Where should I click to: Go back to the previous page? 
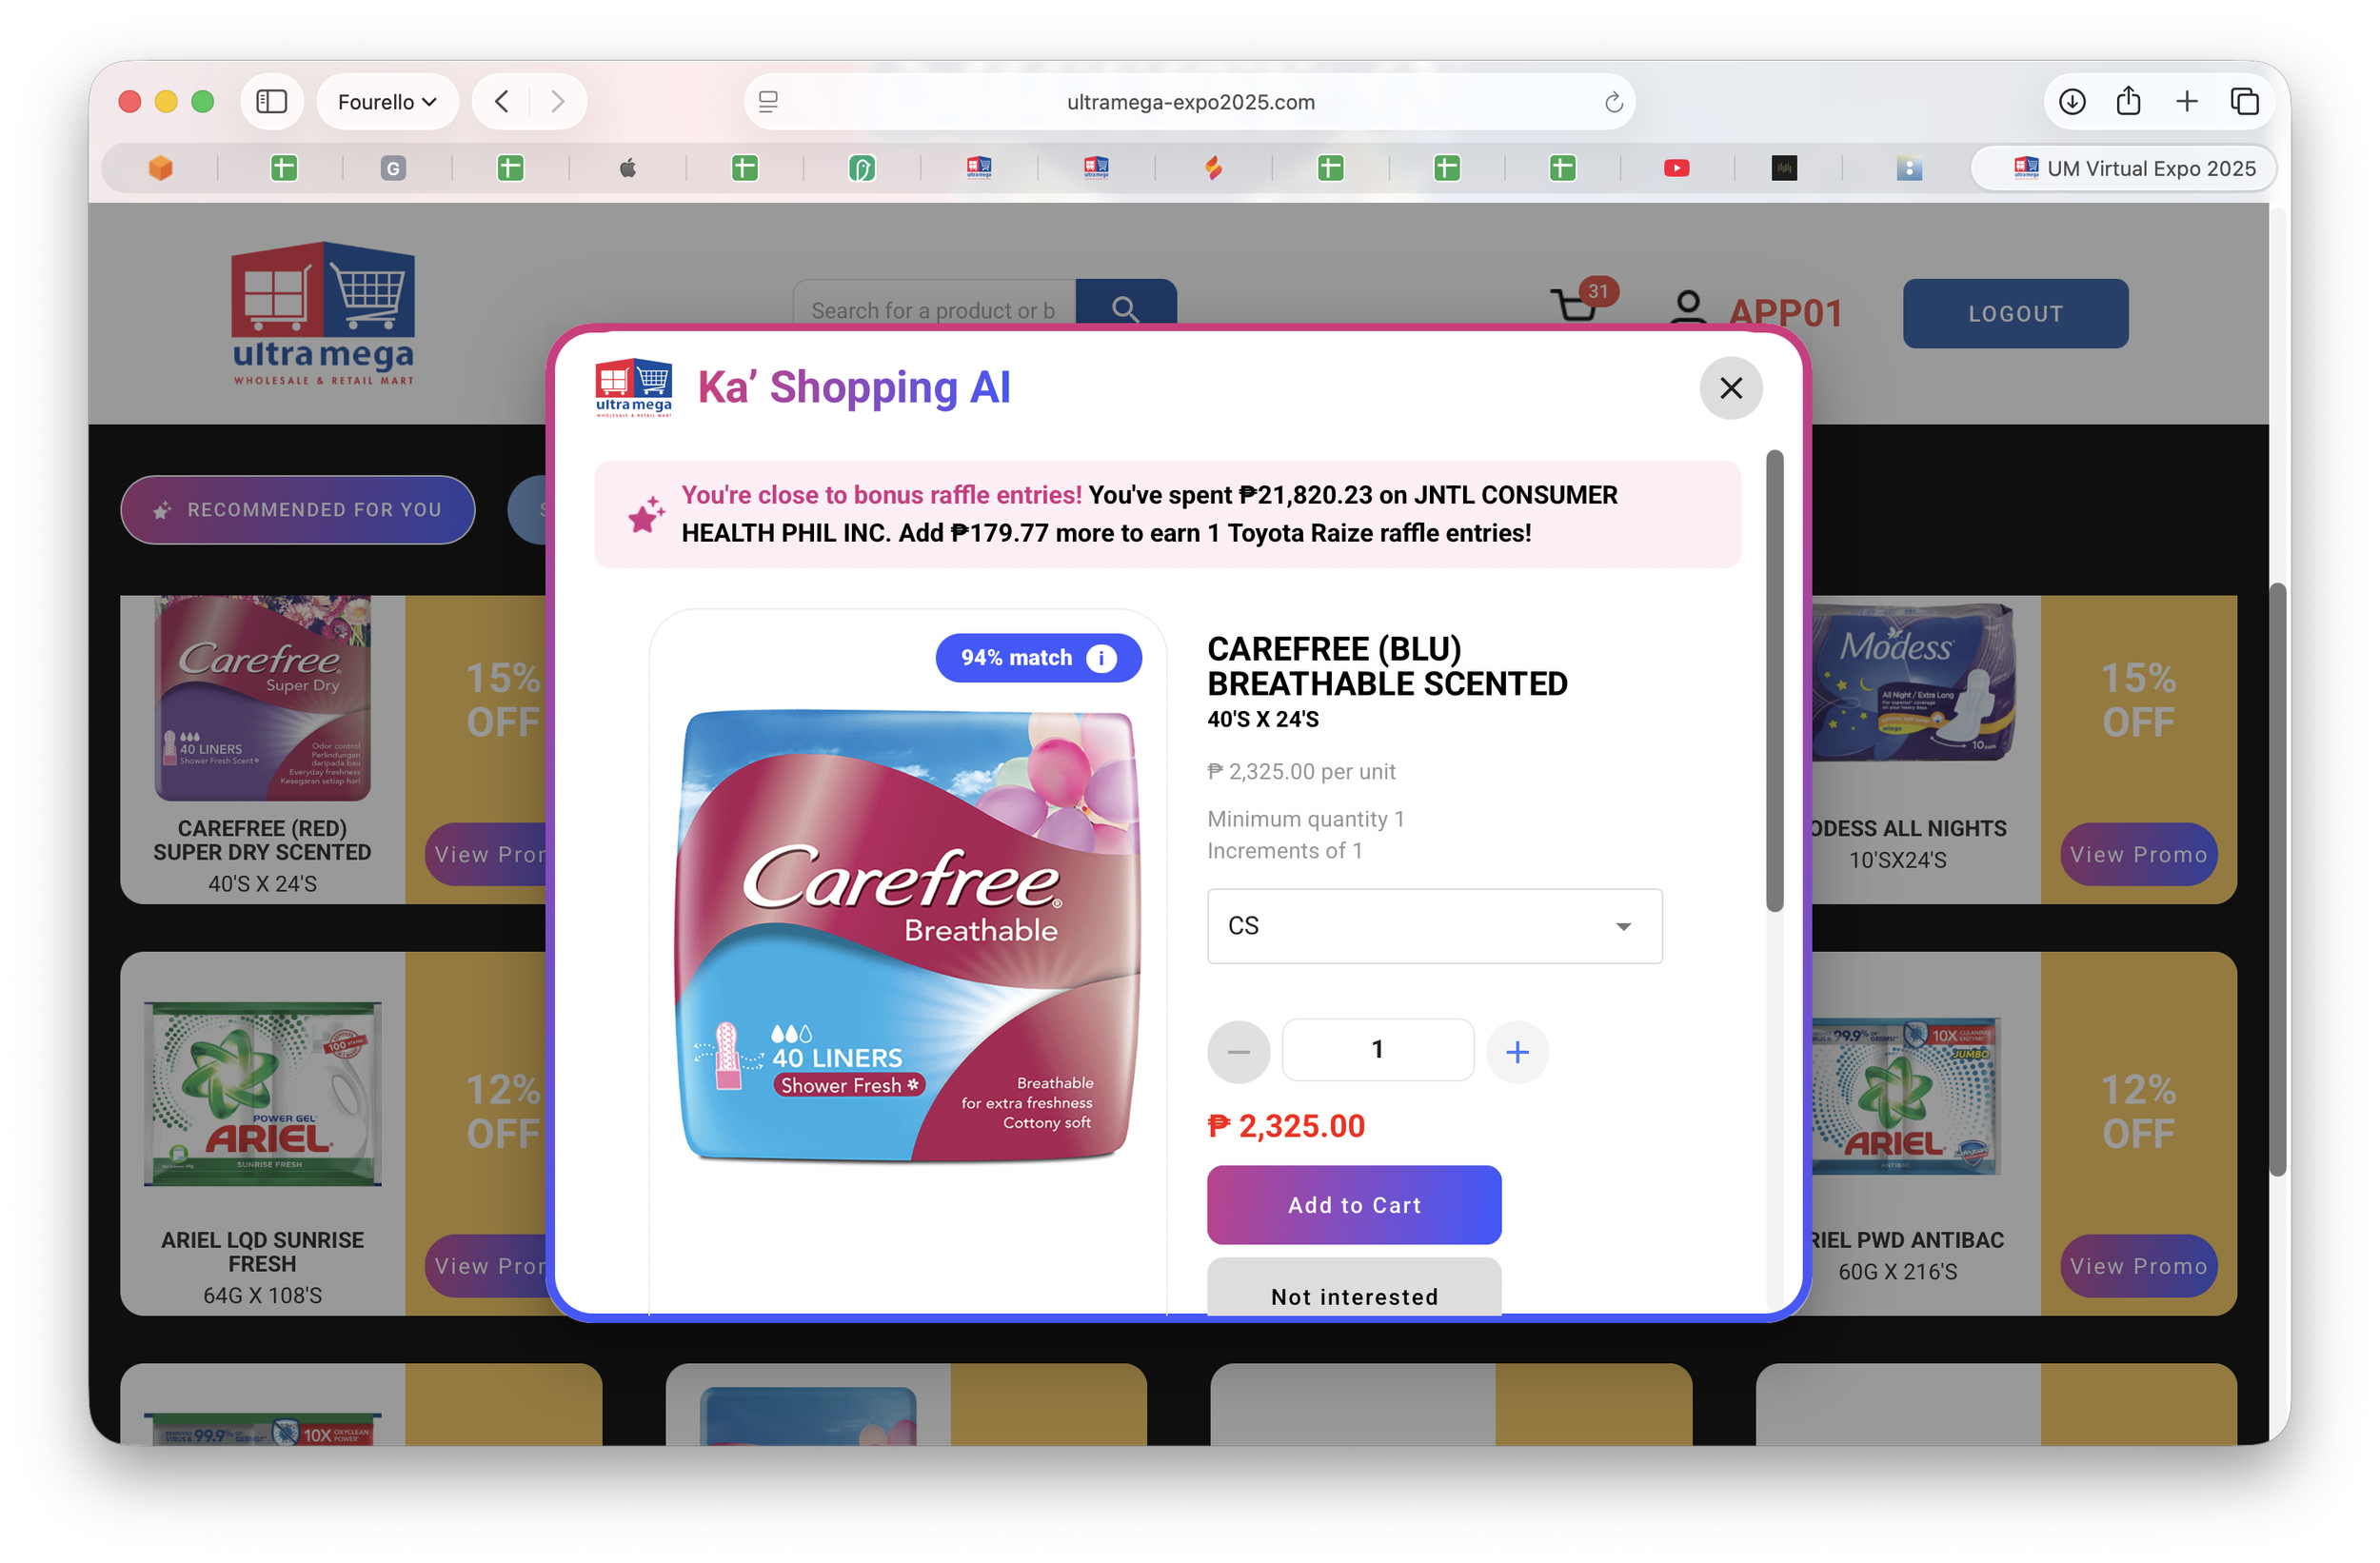click(502, 101)
